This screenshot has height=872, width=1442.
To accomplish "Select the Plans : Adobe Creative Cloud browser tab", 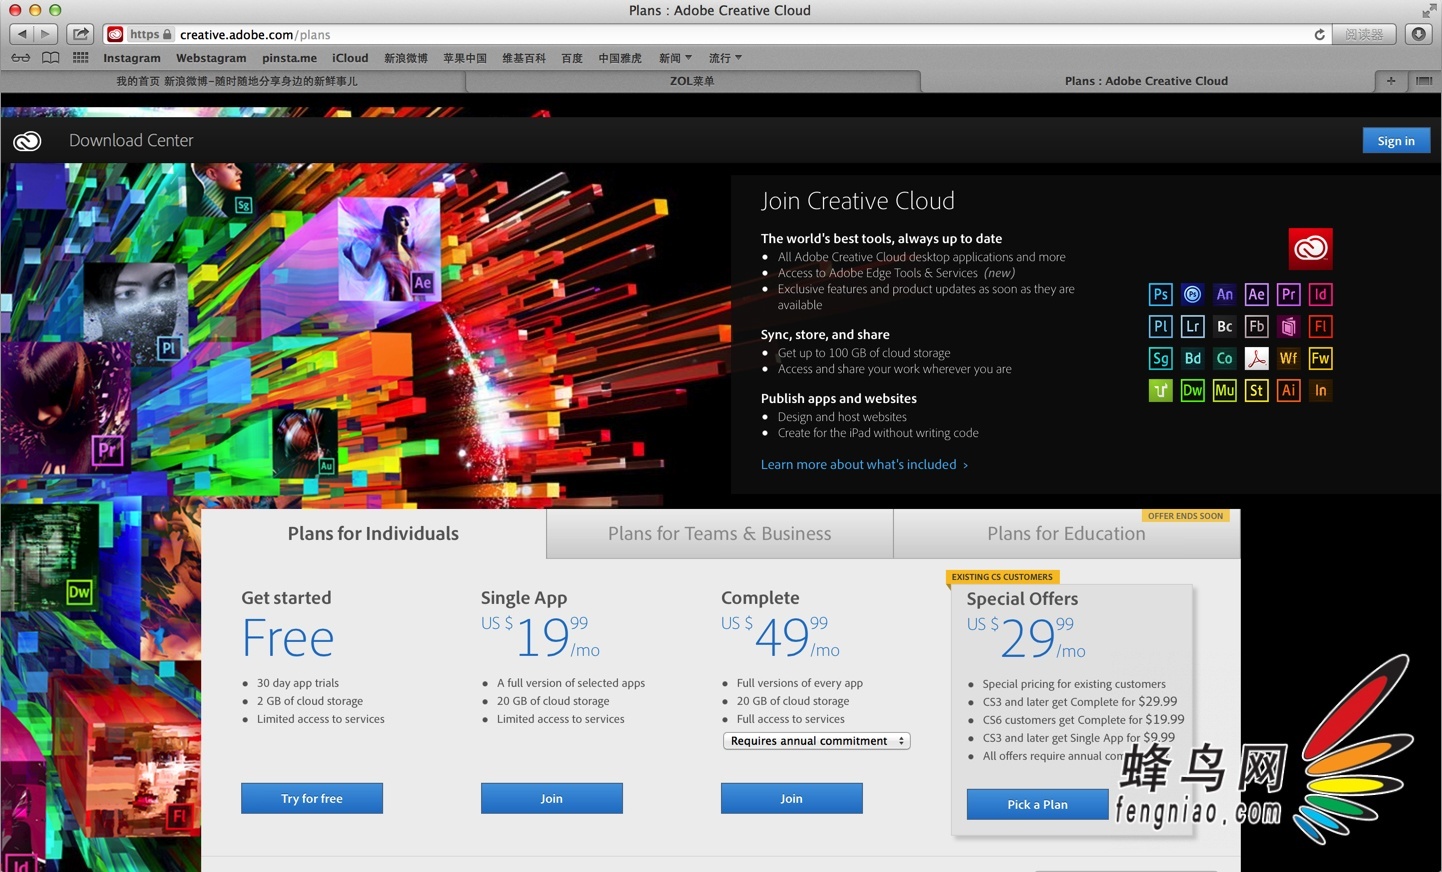I will tap(1146, 81).
